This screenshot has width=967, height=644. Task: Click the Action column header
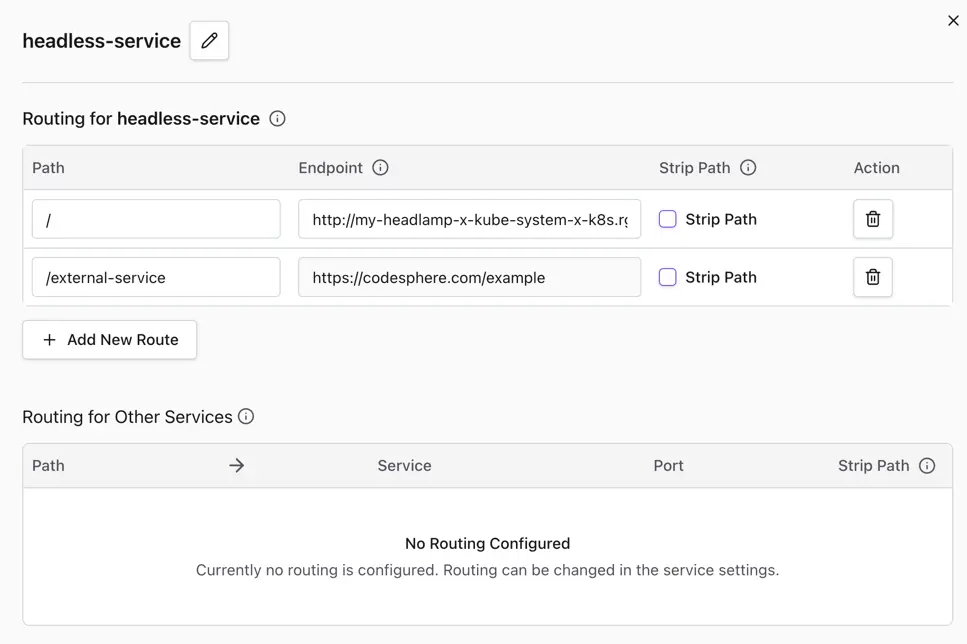coord(876,168)
